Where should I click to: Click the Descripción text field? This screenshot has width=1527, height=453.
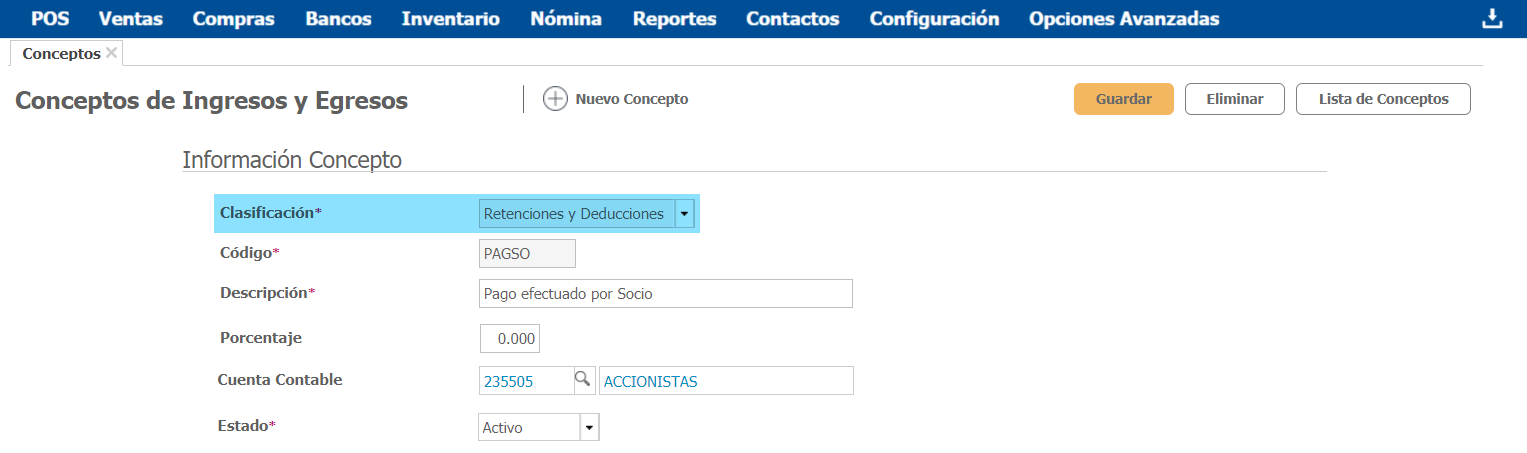pyautogui.click(x=665, y=293)
